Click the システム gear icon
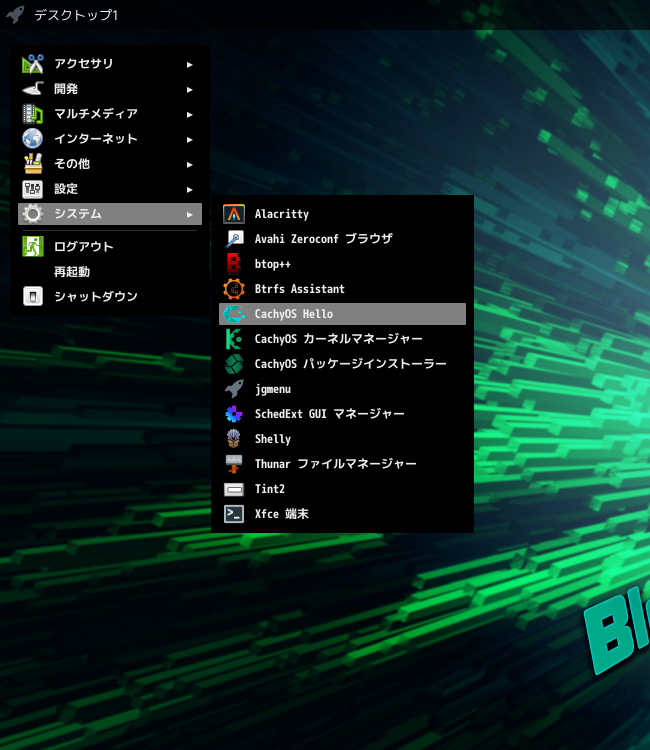The image size is (650, 750). coord(33,214)
